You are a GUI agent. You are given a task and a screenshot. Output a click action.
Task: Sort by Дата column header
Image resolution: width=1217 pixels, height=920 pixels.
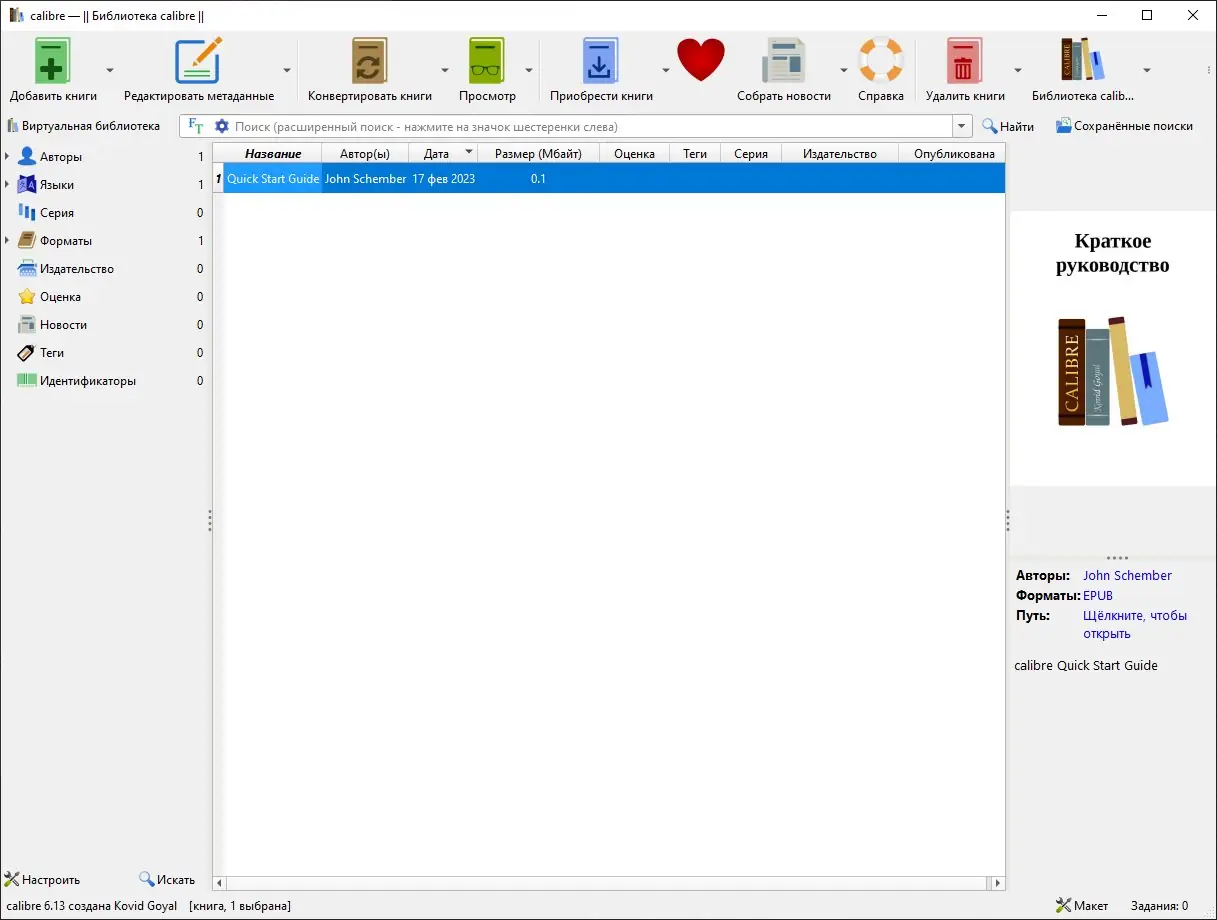tap(443, 153)
